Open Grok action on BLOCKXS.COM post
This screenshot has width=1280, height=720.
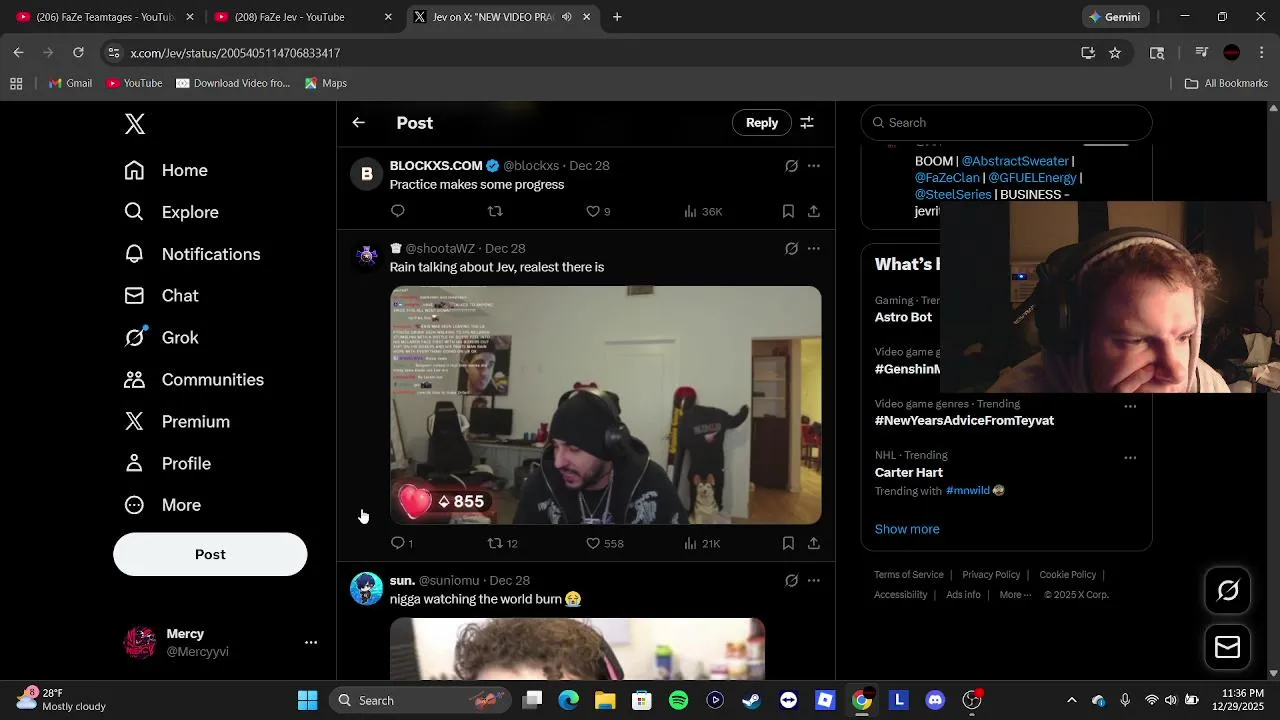coord(791,166)
